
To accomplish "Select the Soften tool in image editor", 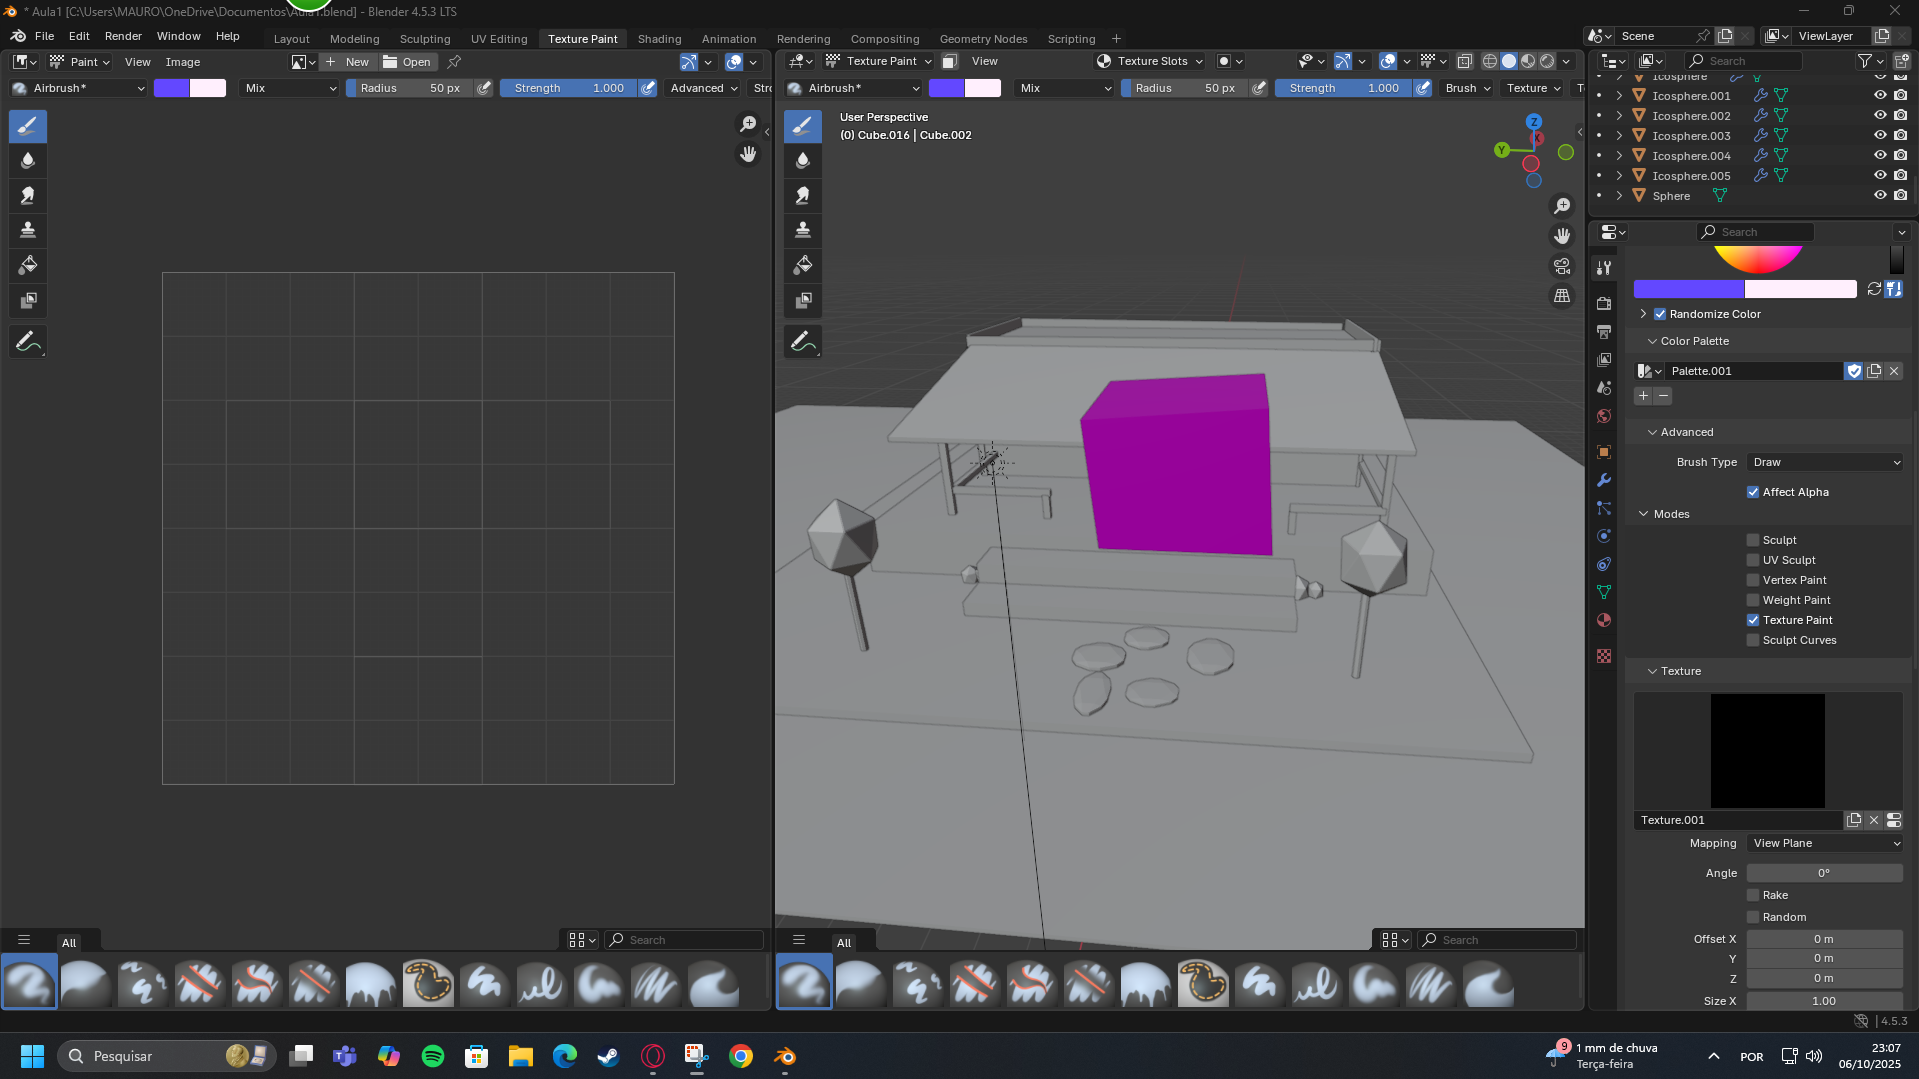I will point(28,161).
